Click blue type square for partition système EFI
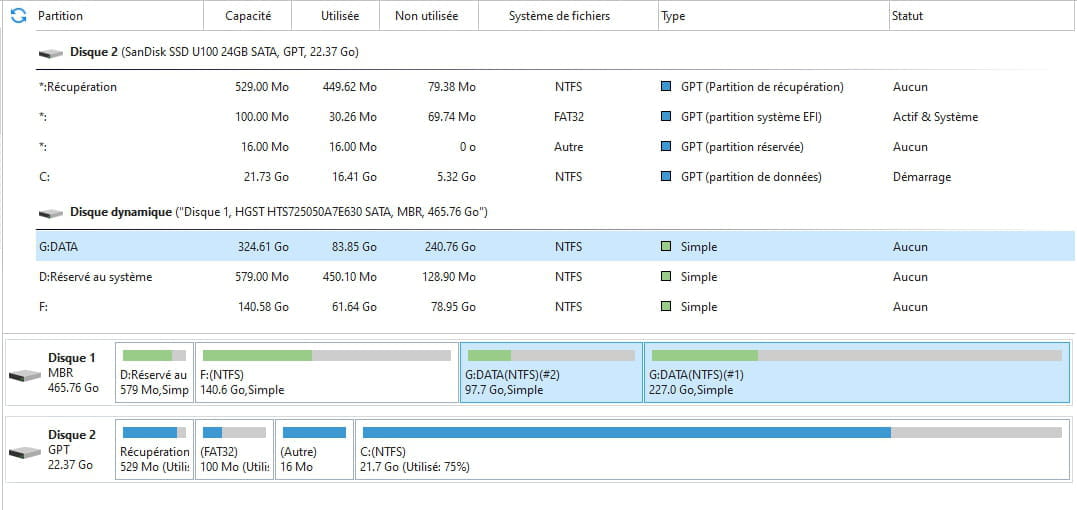This screenshot has width=1077, height=510. click(665, 117)
